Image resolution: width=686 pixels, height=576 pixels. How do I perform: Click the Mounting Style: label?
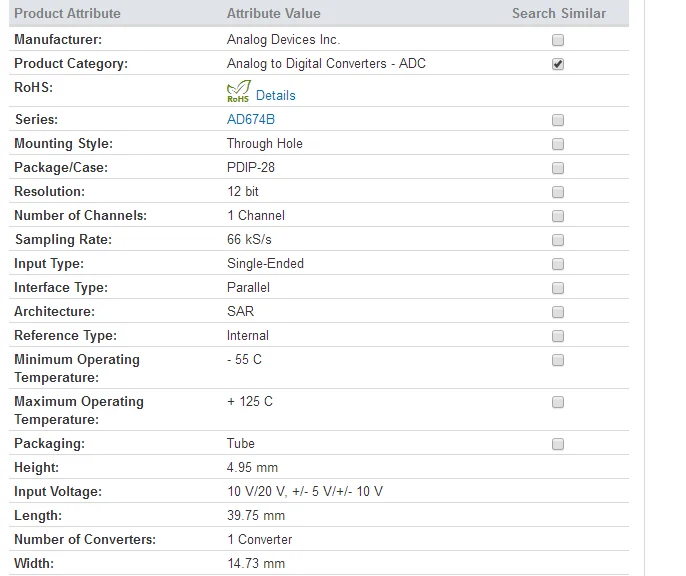point(63,143)
